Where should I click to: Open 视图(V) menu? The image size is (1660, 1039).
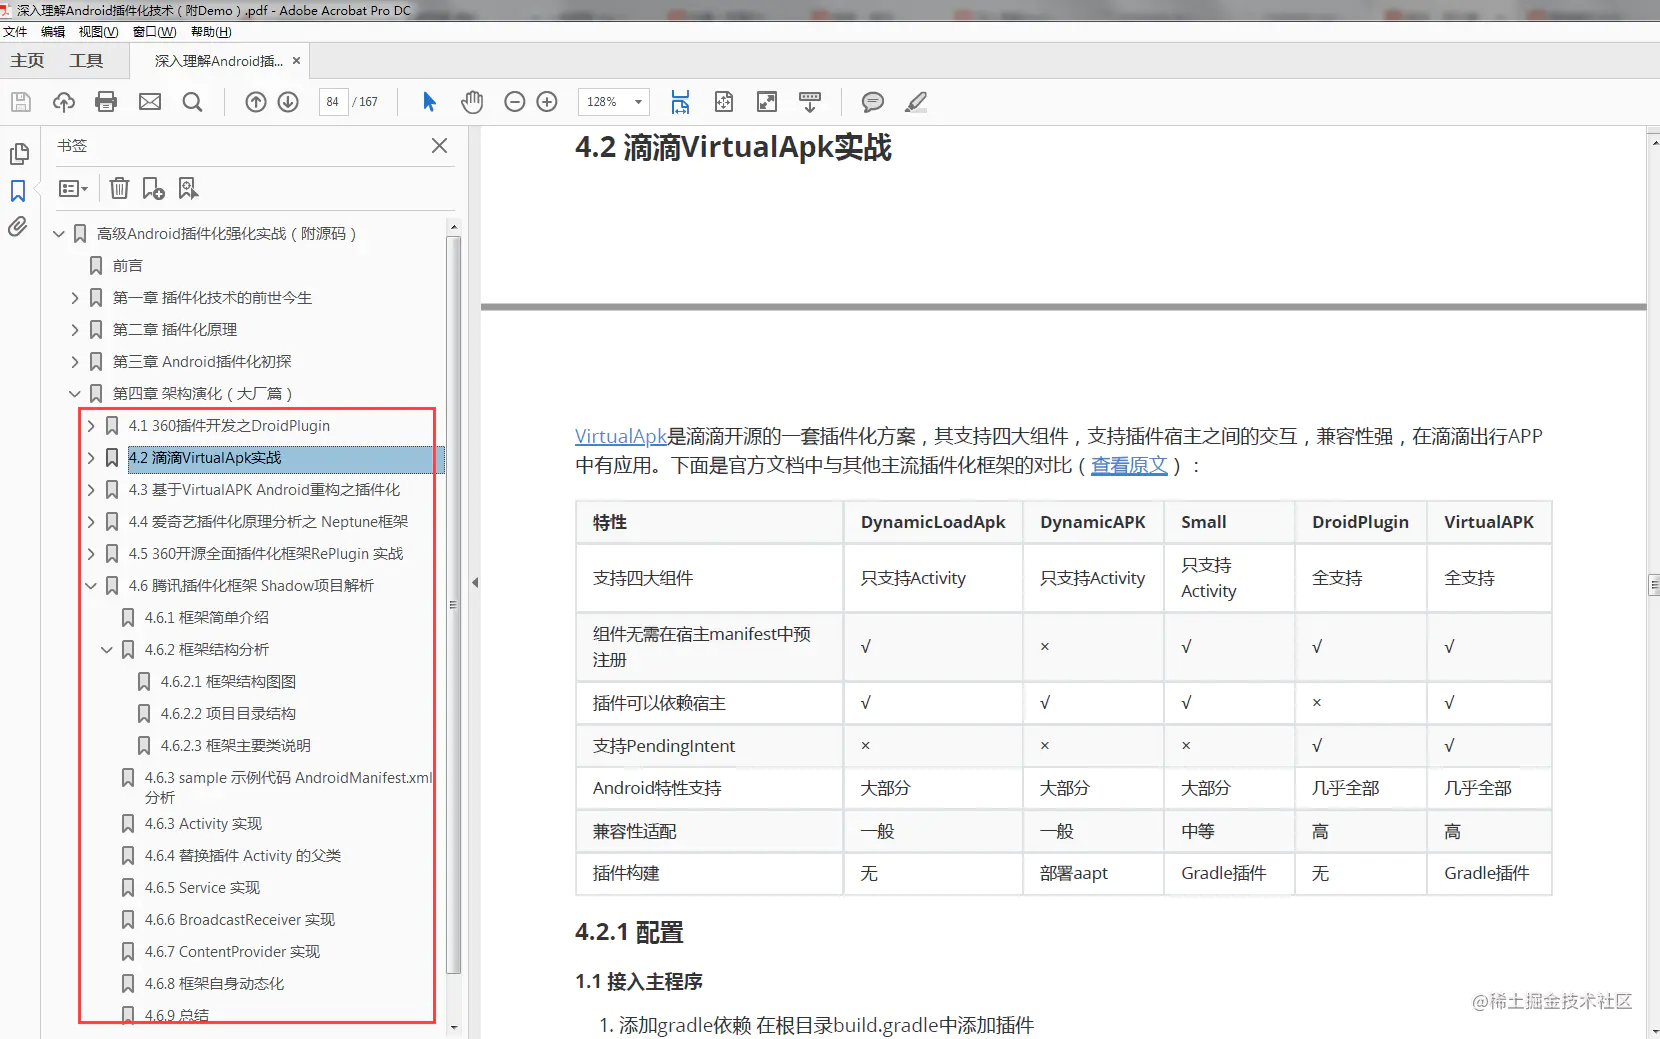pos(98,32)
